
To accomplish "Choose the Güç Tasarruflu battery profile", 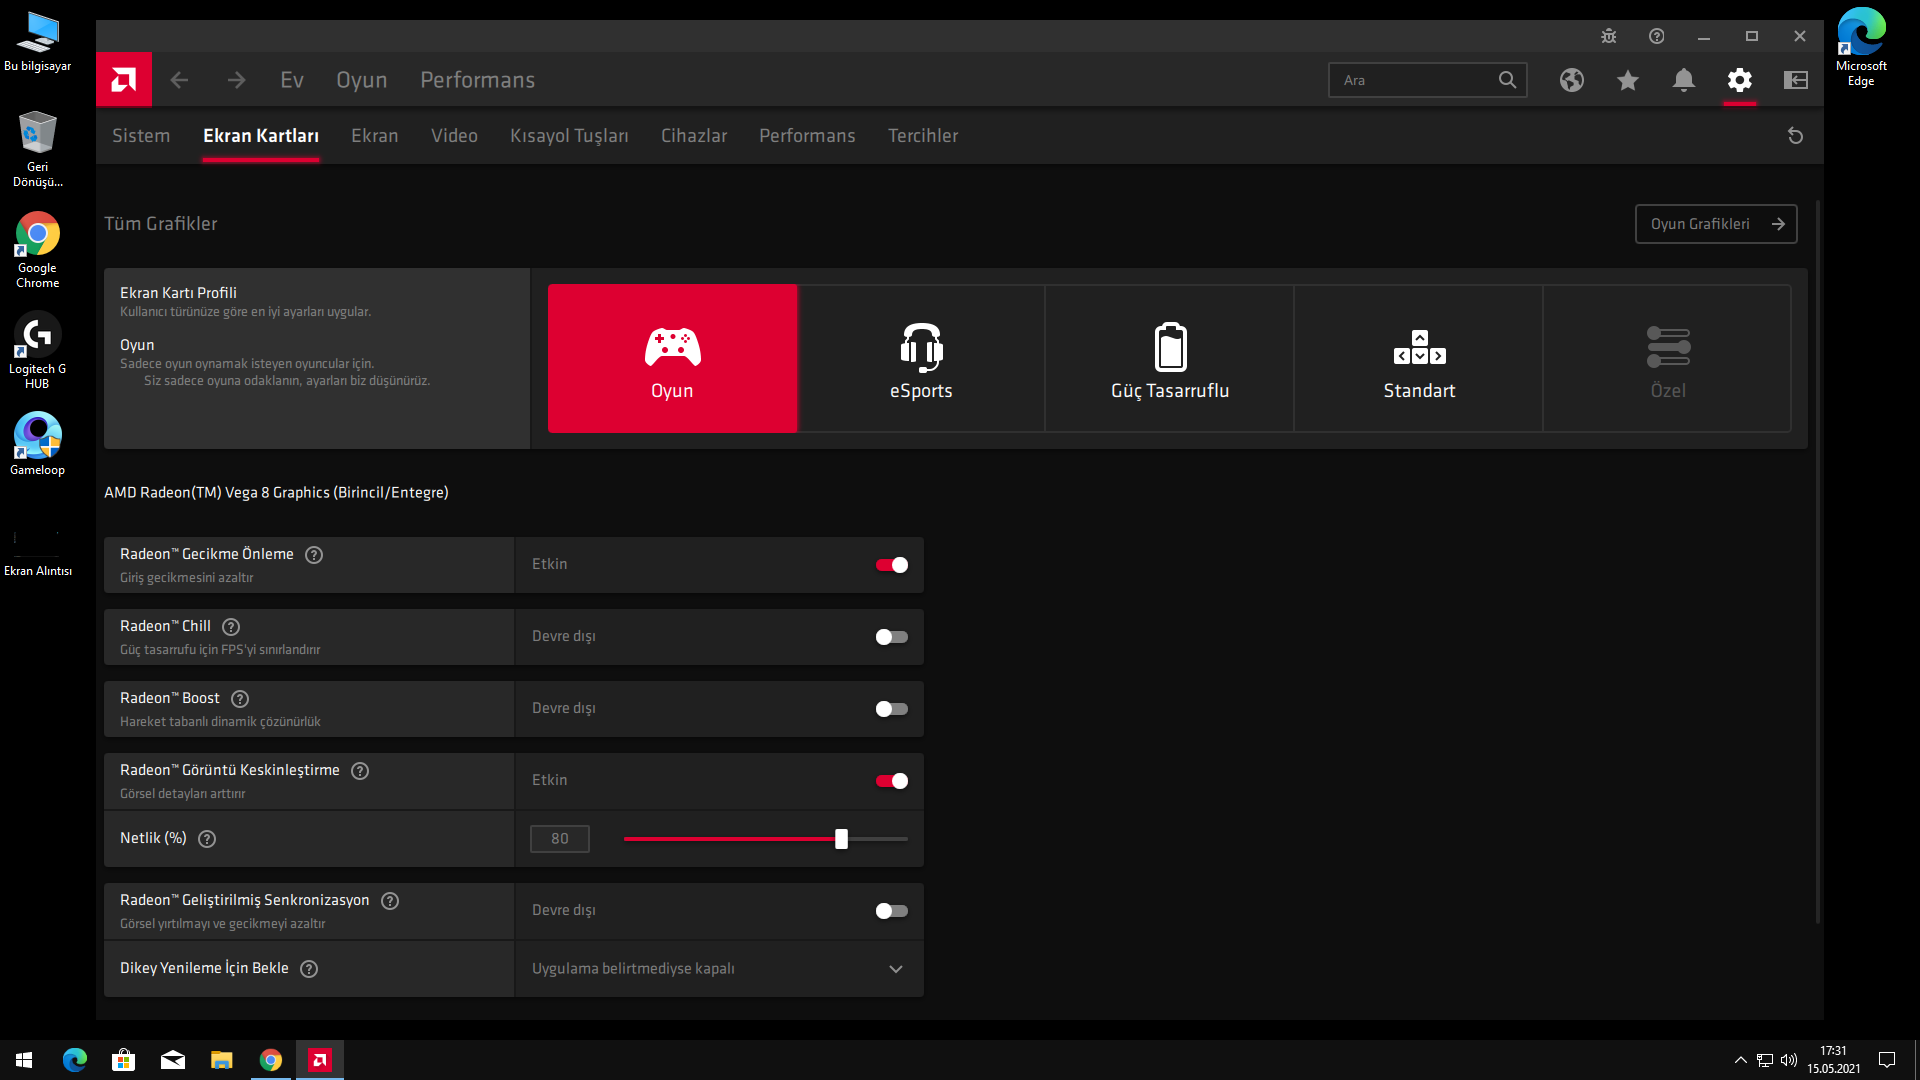I will [1170, 359].
